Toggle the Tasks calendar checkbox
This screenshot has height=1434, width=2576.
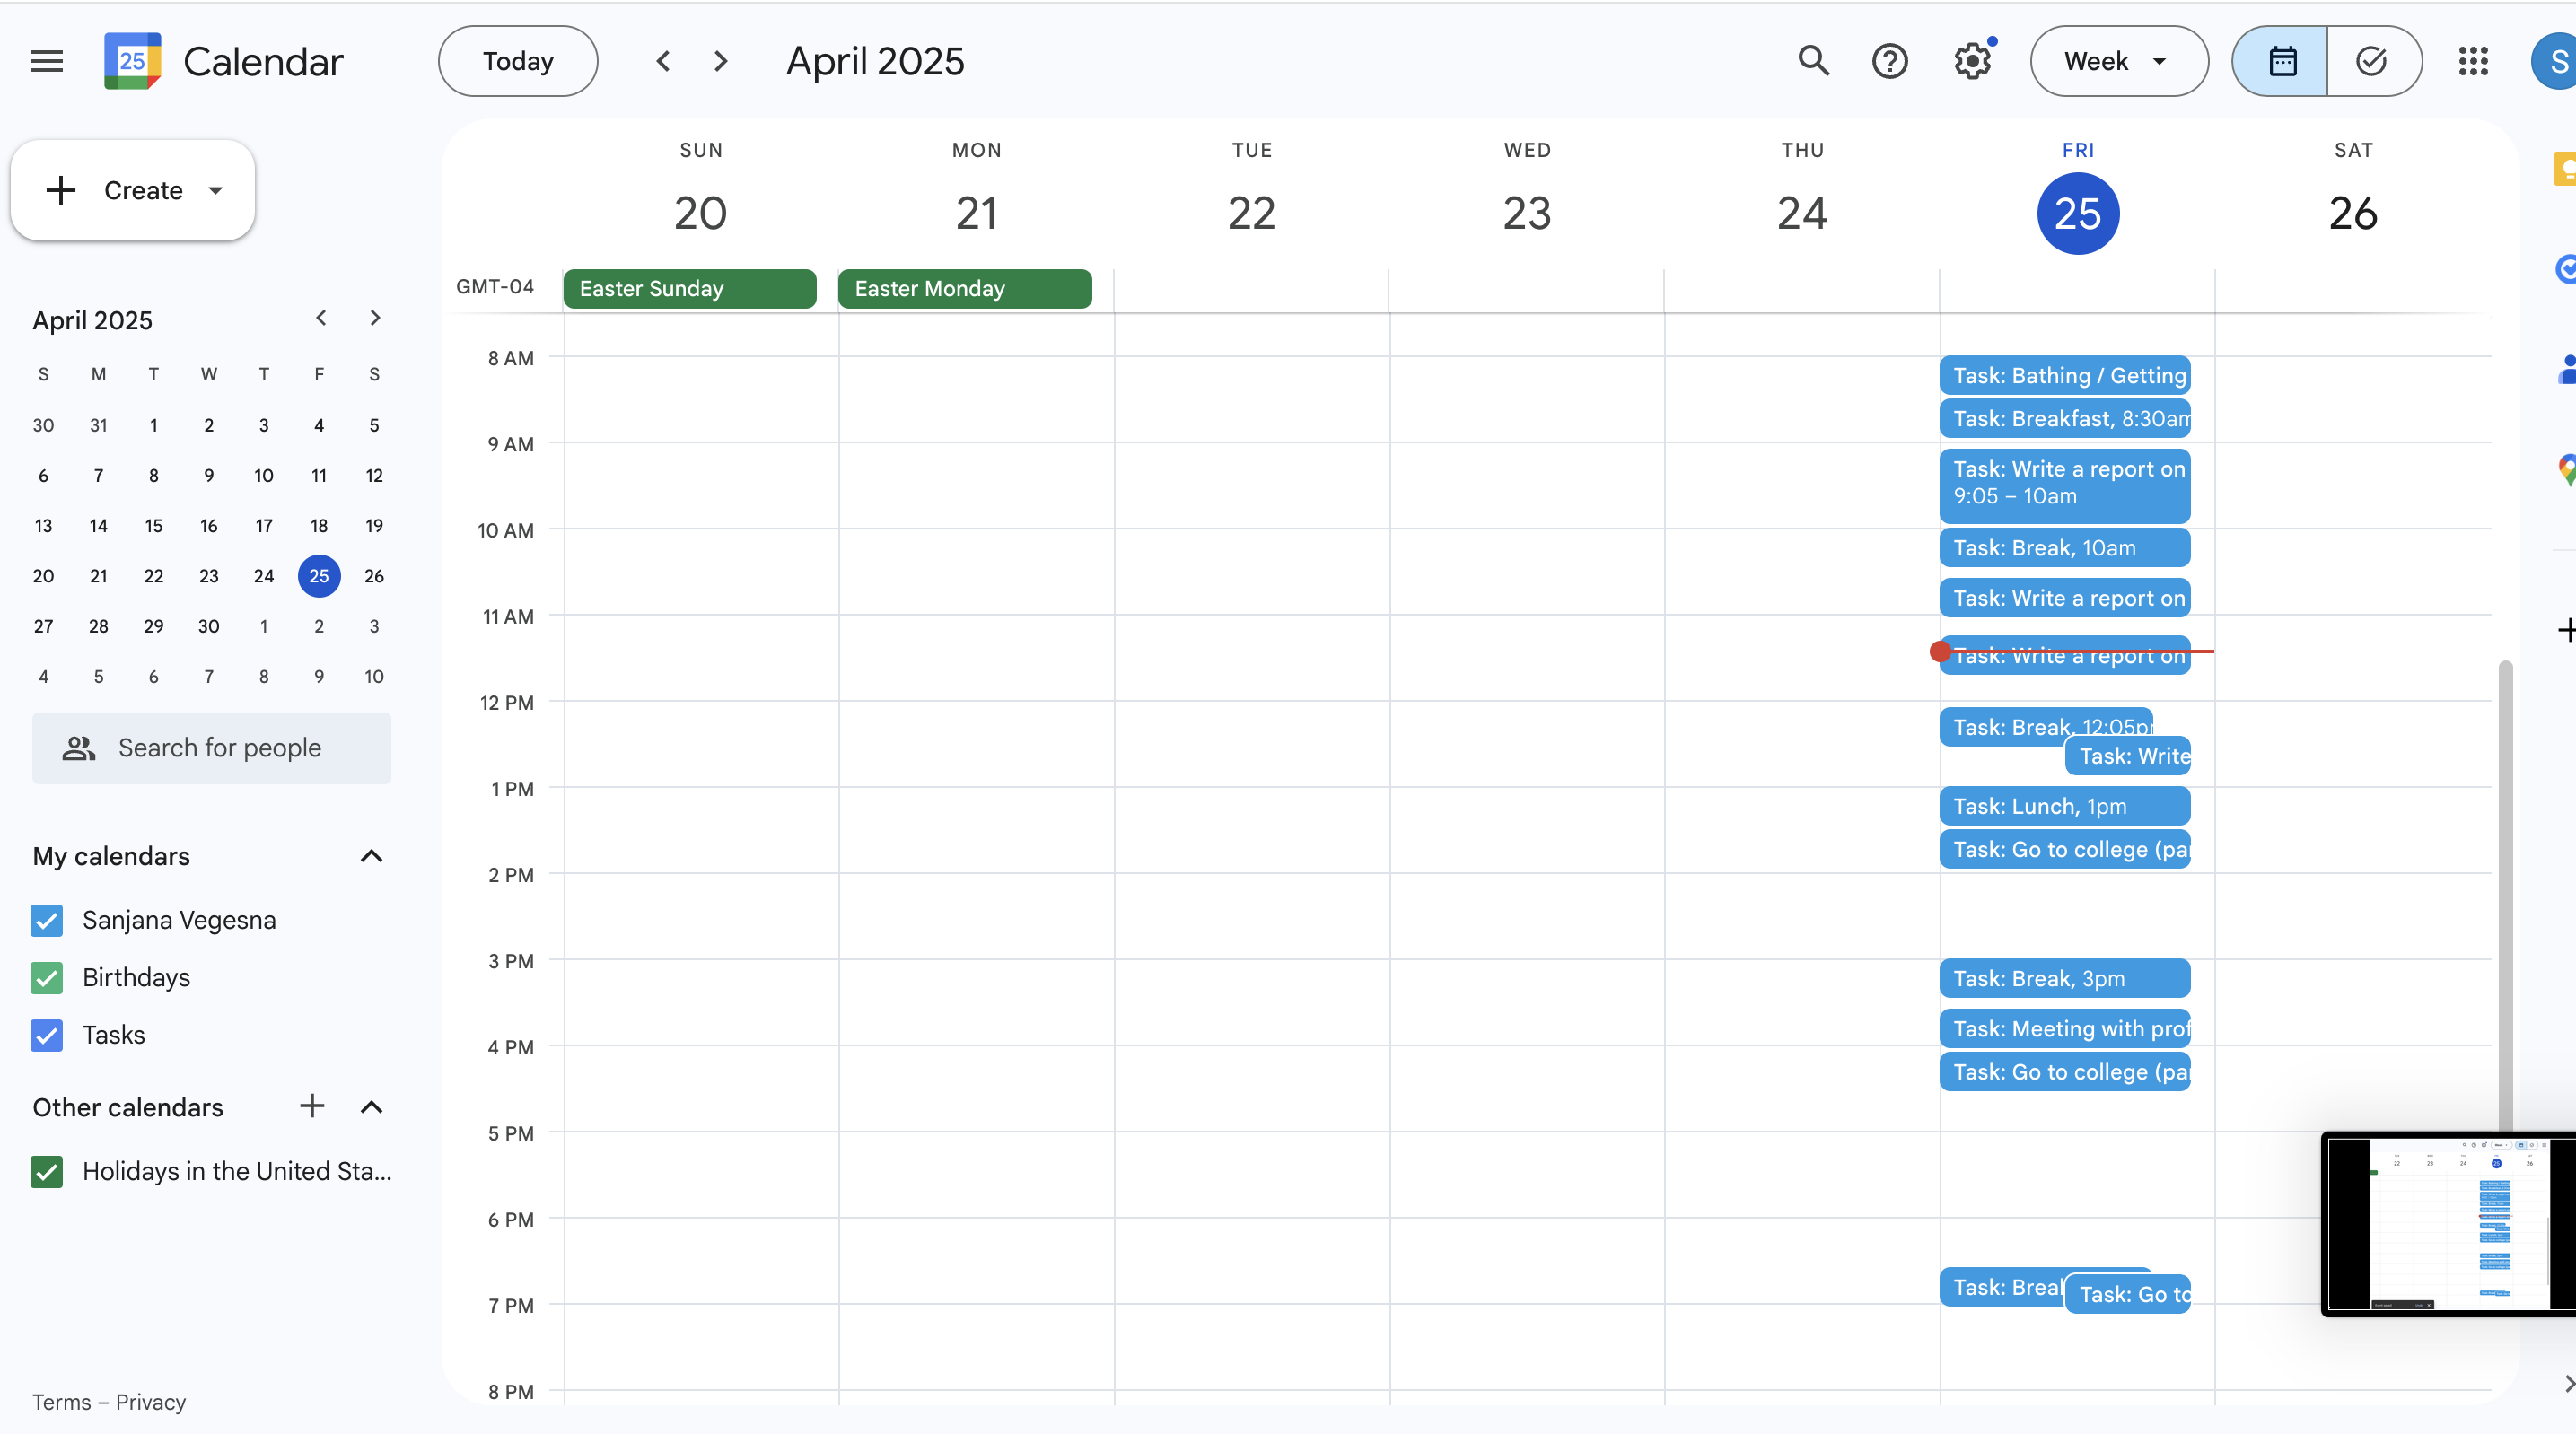coord(47,1035)
